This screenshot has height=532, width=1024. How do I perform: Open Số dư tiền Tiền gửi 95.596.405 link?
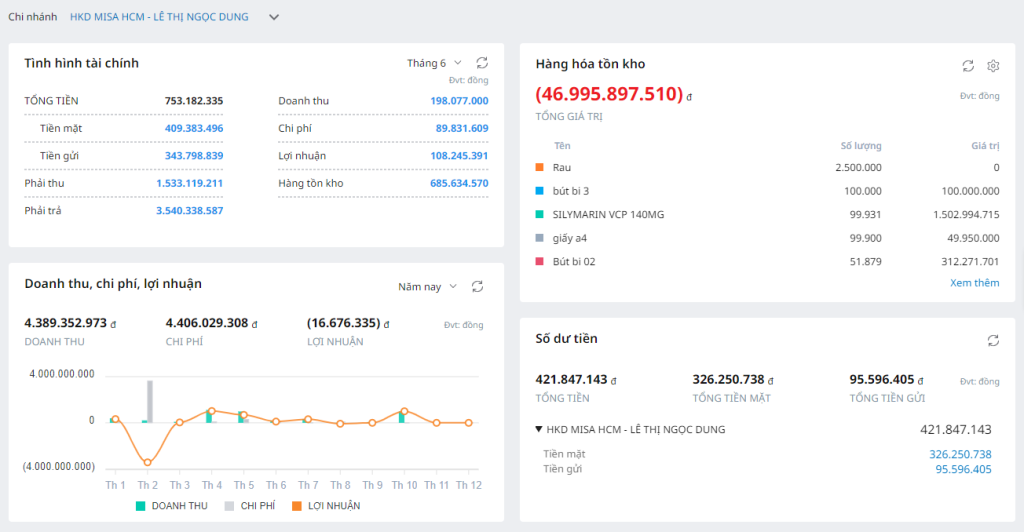pos(963,469)
